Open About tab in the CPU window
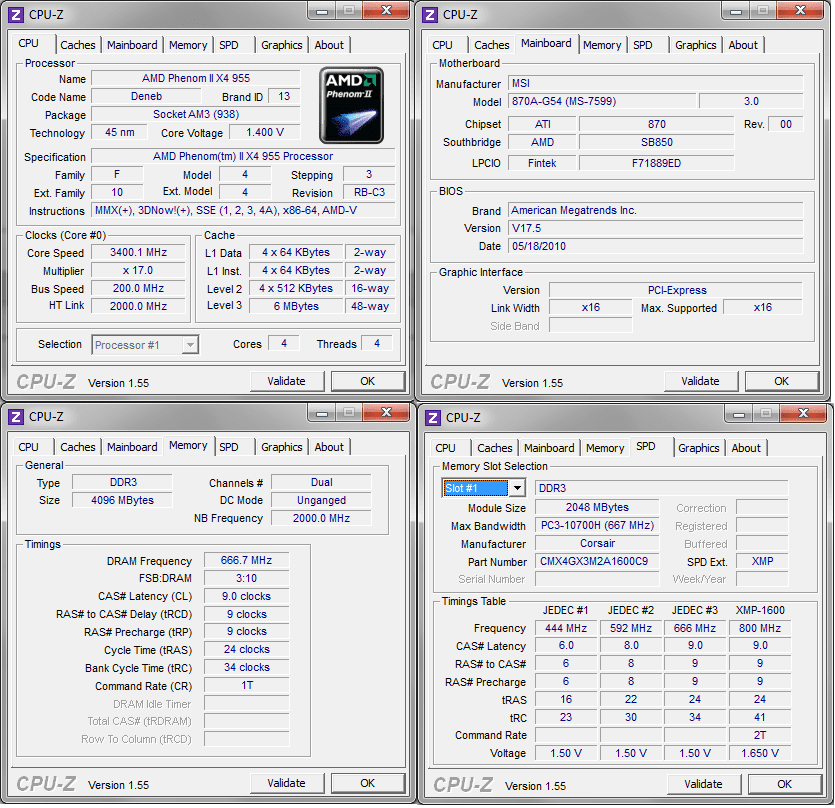This screenshot has width=835, height=808. [x=329, y=45]
